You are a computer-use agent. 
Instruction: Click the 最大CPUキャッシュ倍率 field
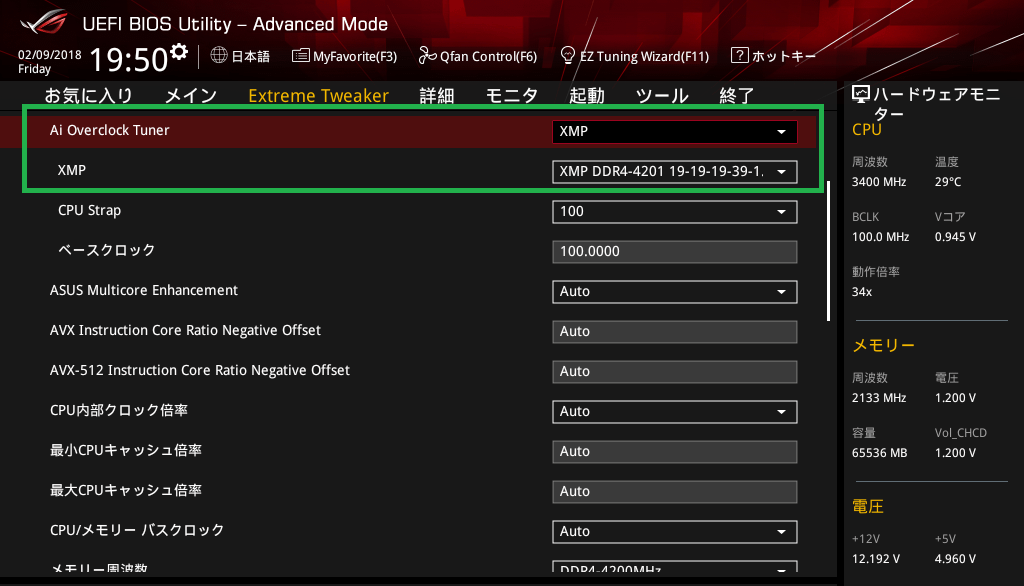click(x=675, y=491)
